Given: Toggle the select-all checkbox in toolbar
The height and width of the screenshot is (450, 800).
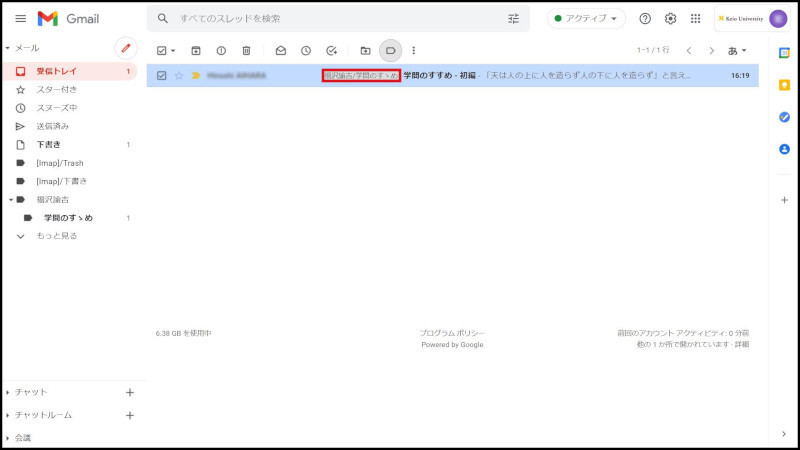Looking at the screenshot, I should [161, 50].
